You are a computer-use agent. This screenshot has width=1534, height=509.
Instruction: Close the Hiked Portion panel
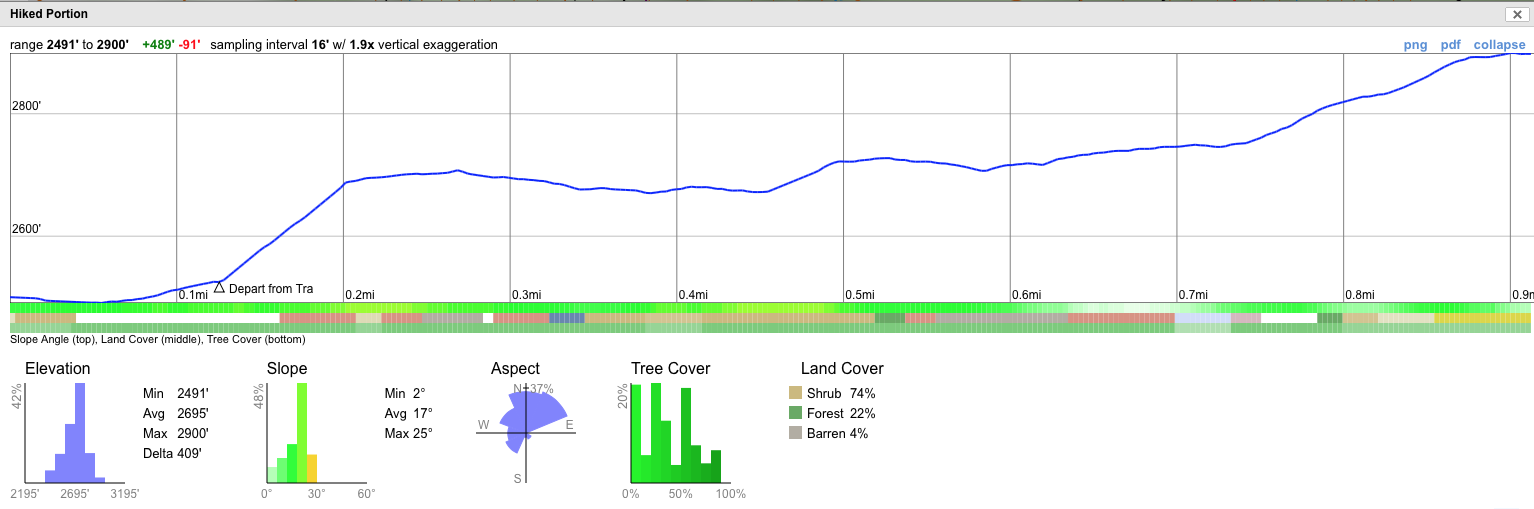(x=1516, y=14)
